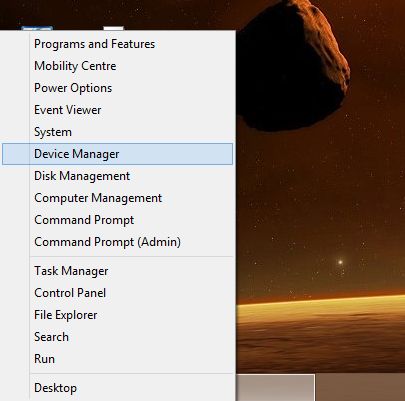405x401 pixels.
Task: Open Disk Management
Action: coord(117,176)
